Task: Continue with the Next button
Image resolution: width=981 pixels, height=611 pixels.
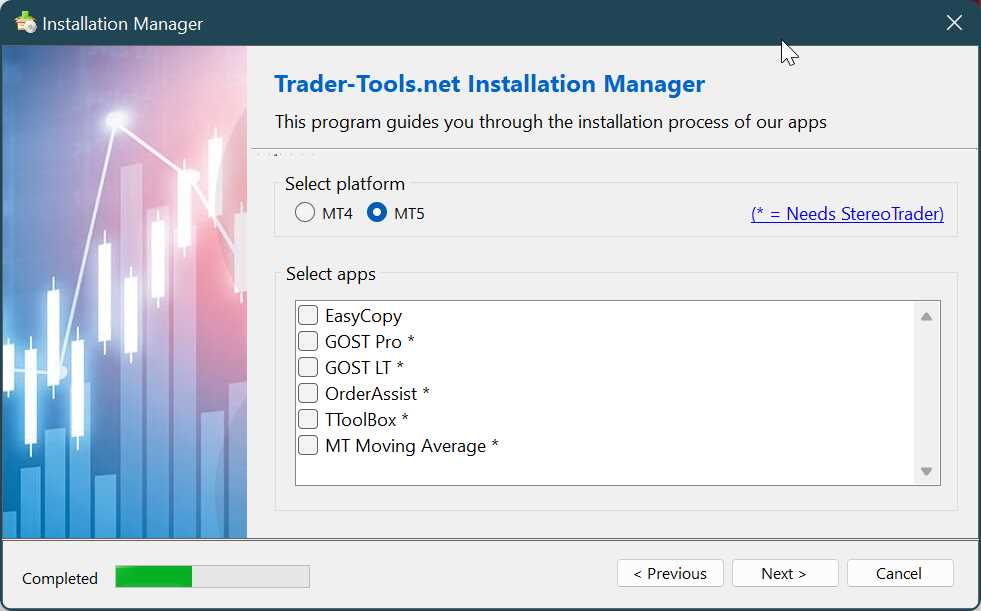Action: click(785, 573)
